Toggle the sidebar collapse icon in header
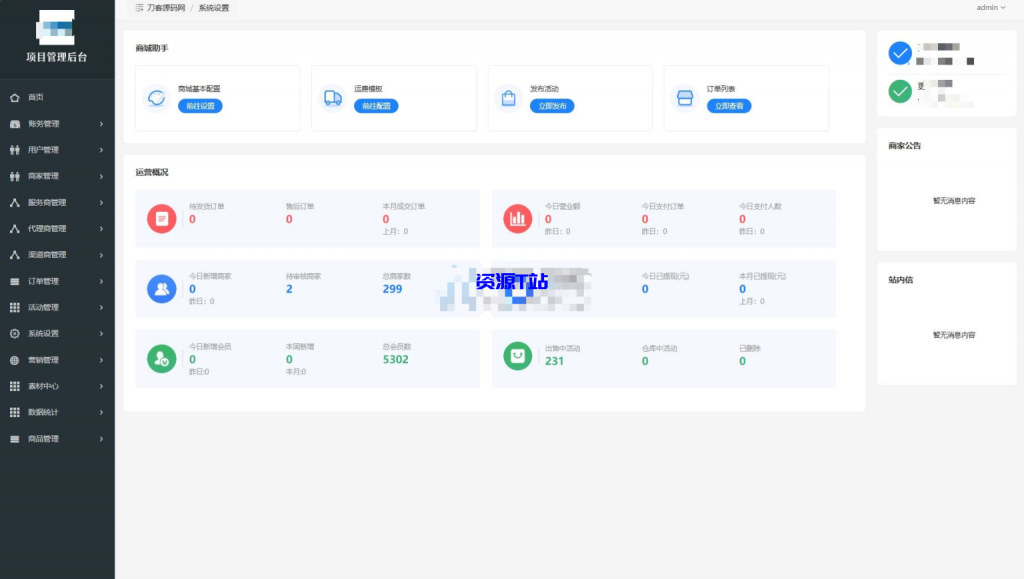Image resolution: width=1024 pixels, height=579 pixels. click(x=139, y=8)
